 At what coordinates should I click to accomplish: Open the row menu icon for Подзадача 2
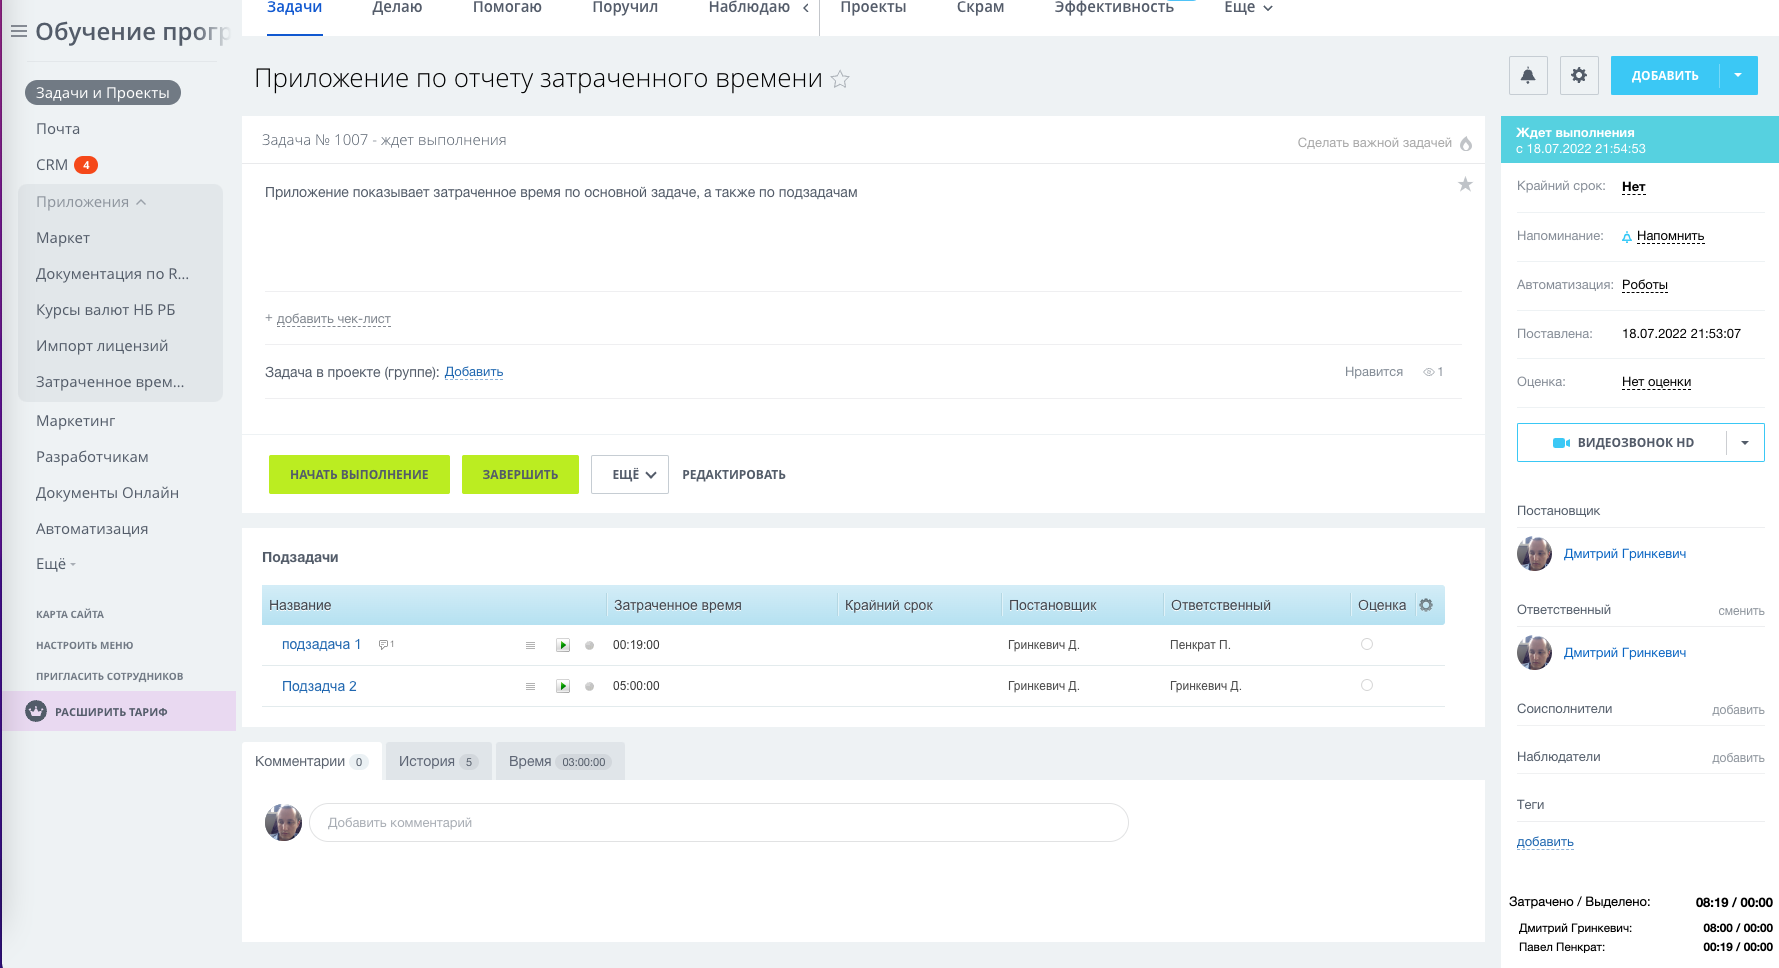530,686
